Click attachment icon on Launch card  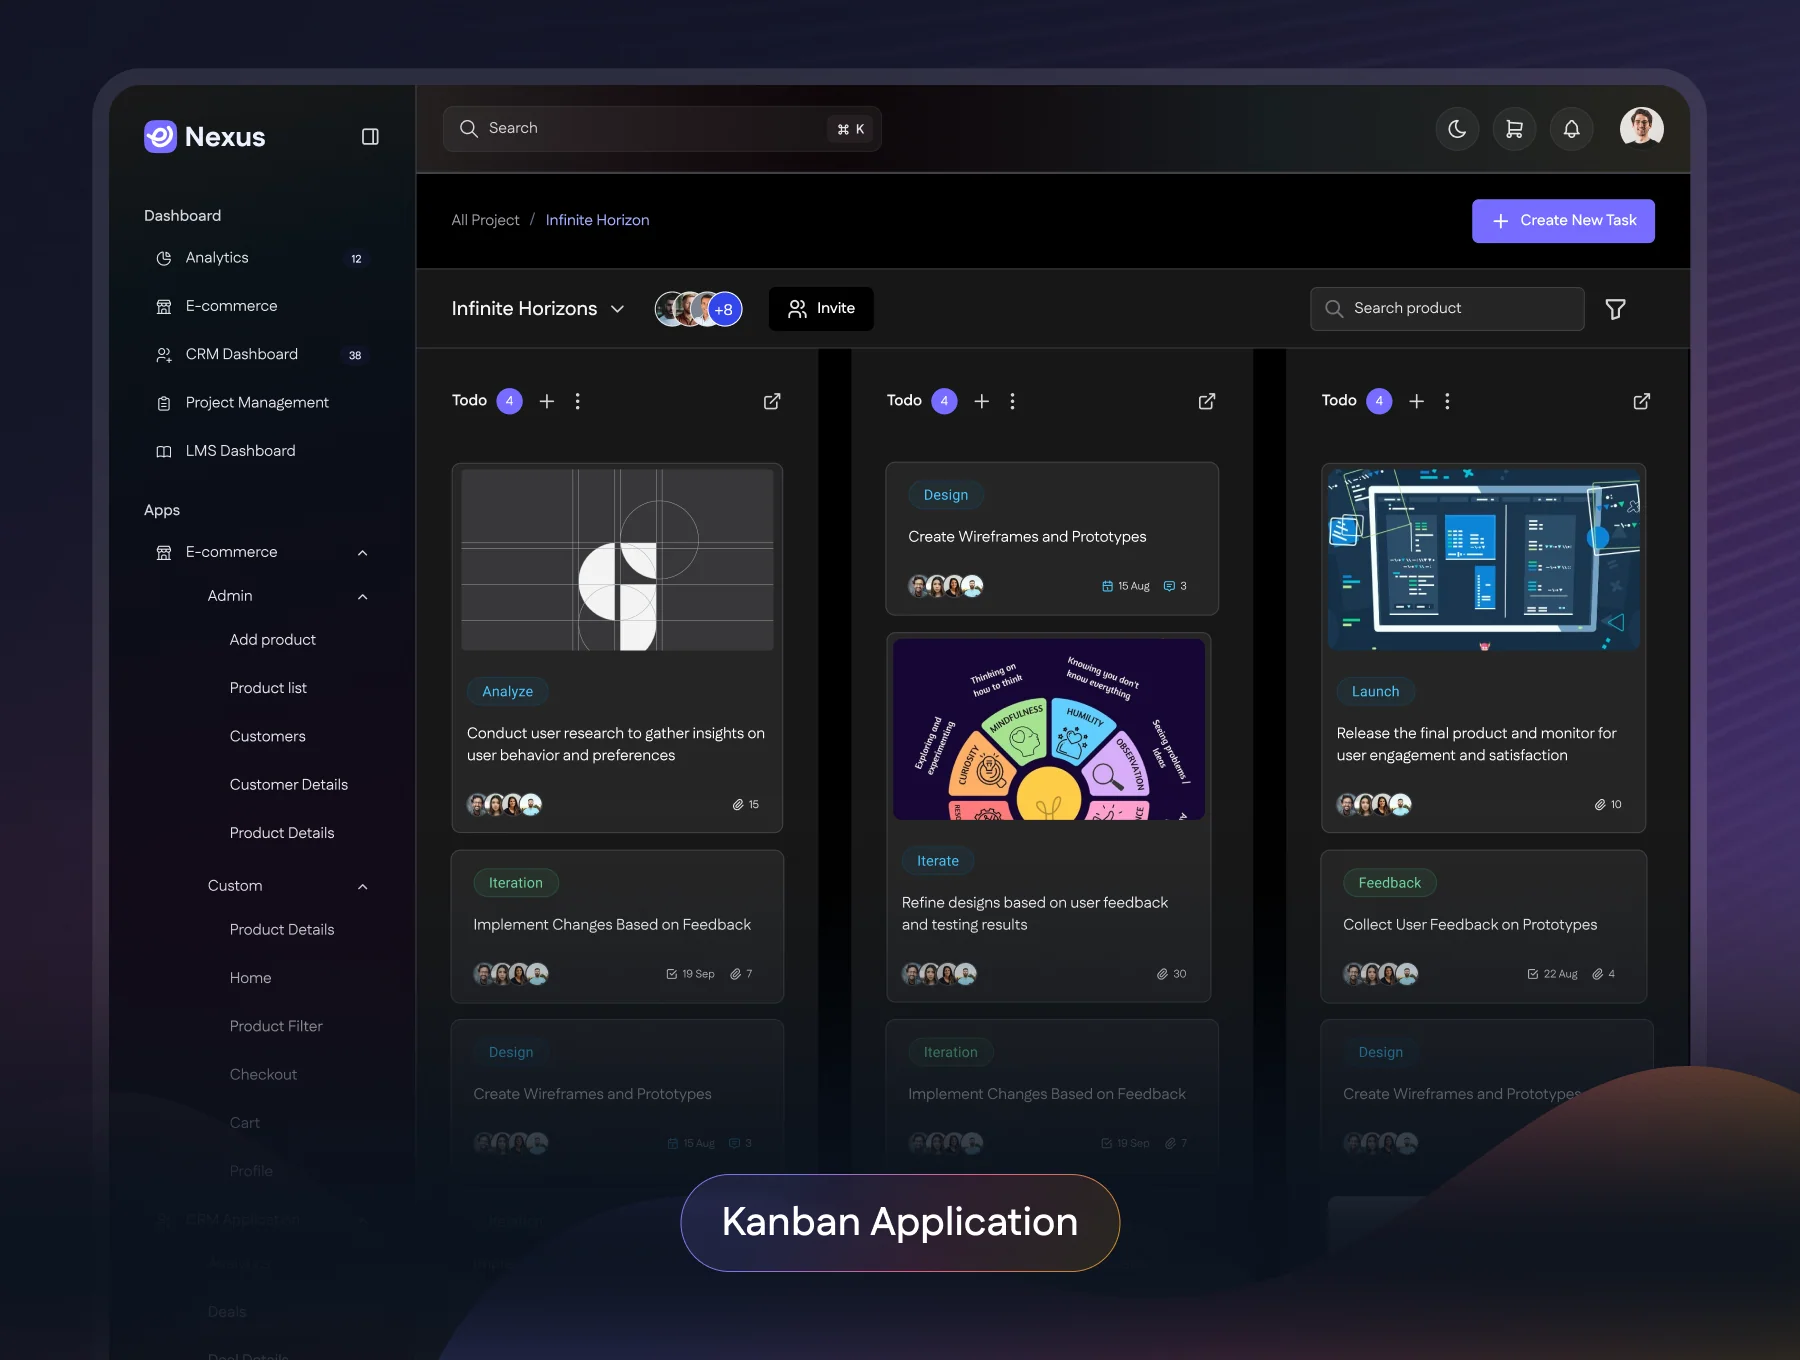tap(1600, 804)
